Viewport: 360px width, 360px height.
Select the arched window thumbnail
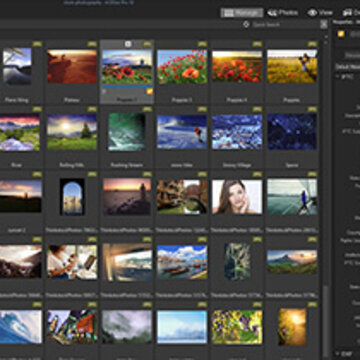(72, 197)
